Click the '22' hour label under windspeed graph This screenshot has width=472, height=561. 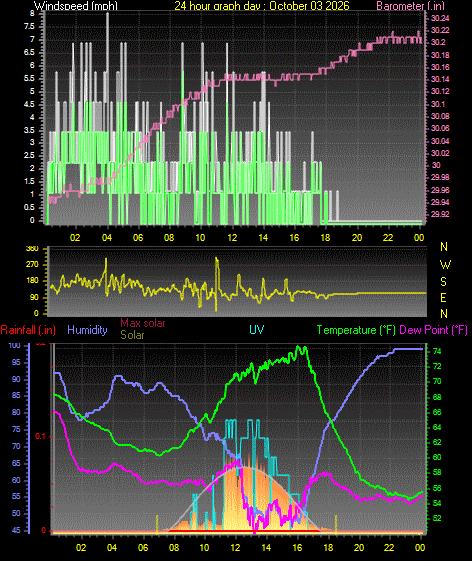(x=388, y=238)
